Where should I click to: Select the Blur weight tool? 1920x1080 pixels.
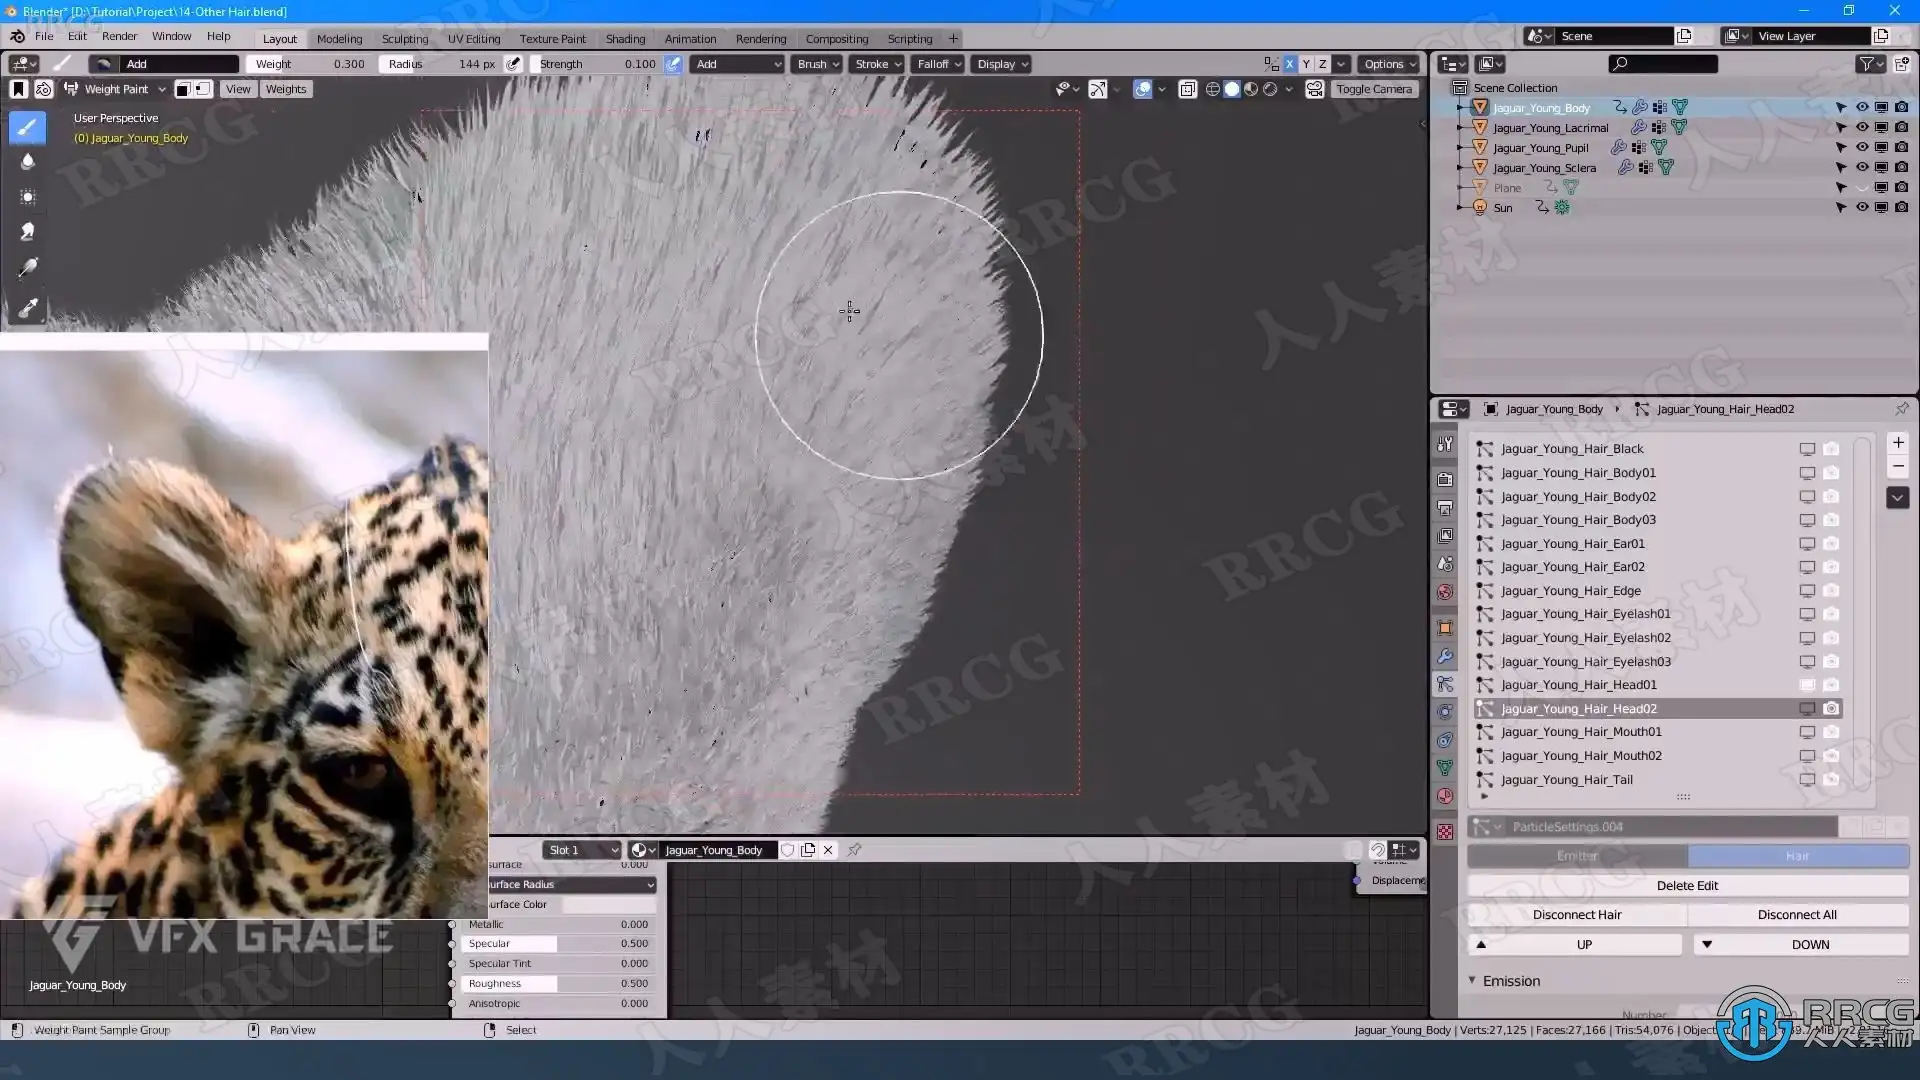tap(27, 162)
